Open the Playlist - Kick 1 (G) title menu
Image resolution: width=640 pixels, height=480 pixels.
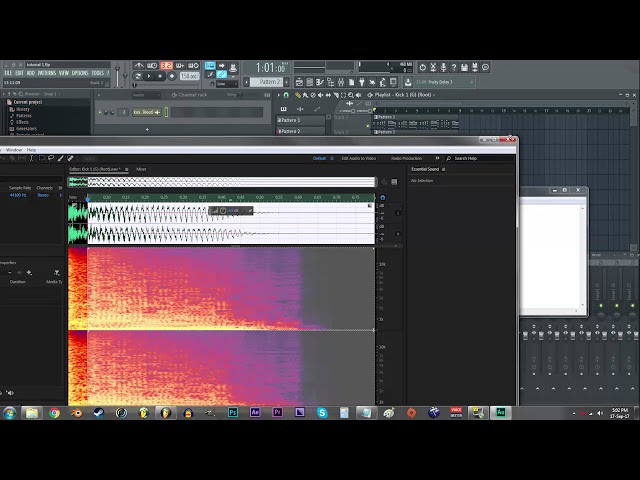tap(402, 95)
